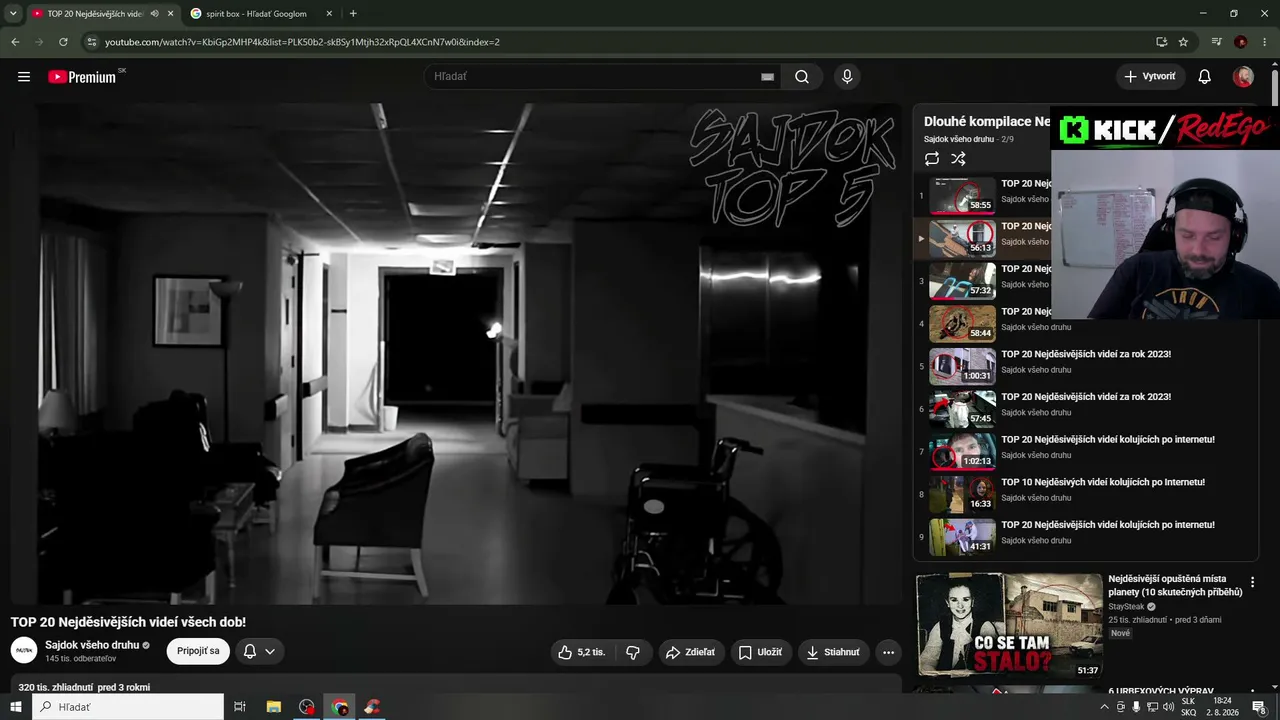Open the account avatar menu

tap(1243, 77)
